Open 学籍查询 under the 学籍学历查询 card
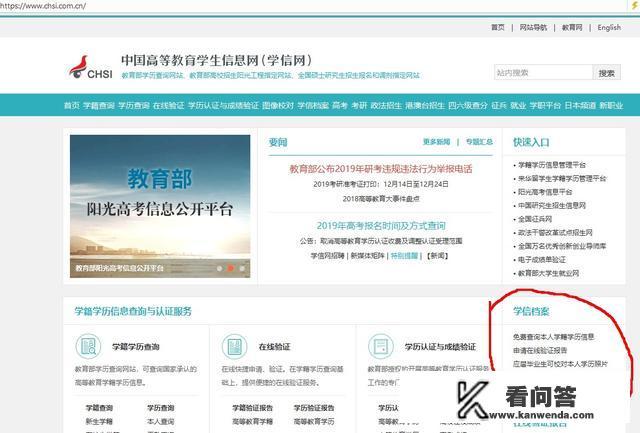 pos(99,407)
